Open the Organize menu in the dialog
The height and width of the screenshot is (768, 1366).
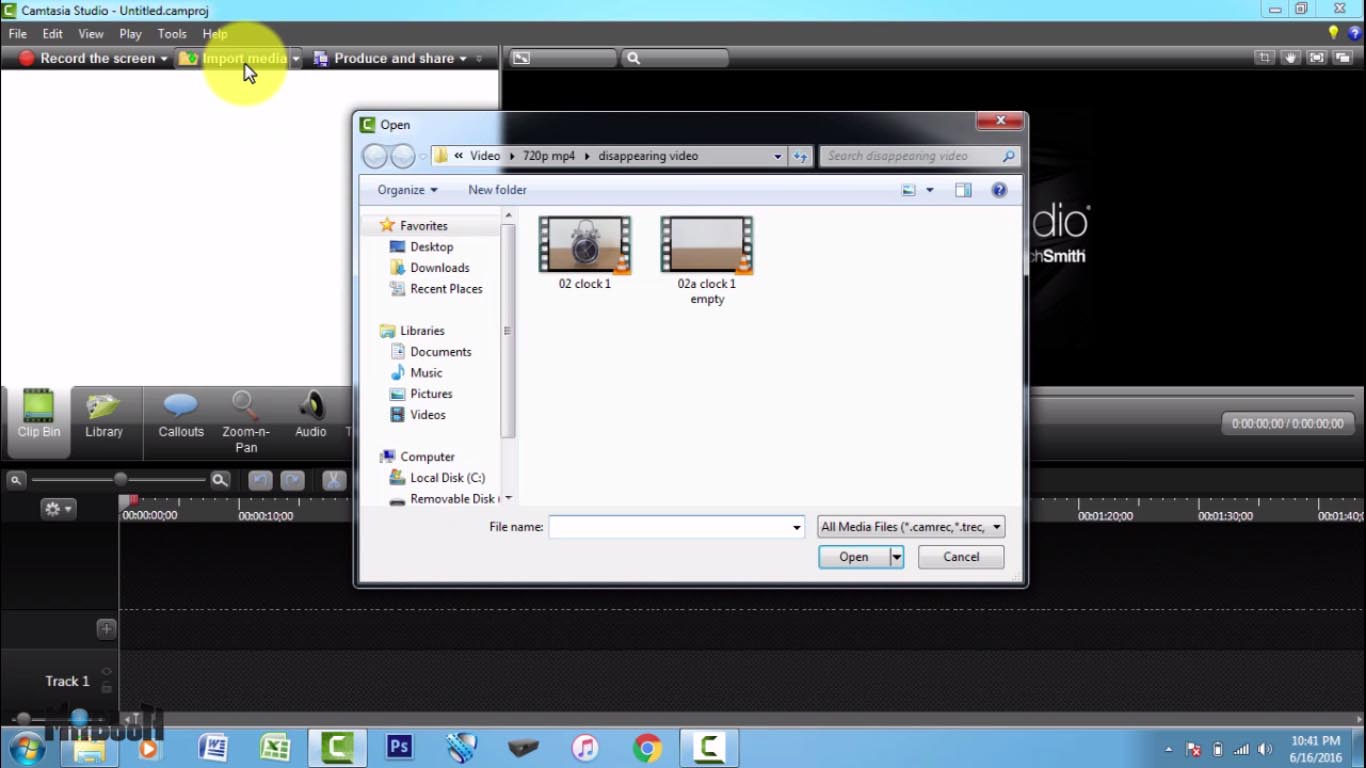pyautogui.click(x=403, y=190)
